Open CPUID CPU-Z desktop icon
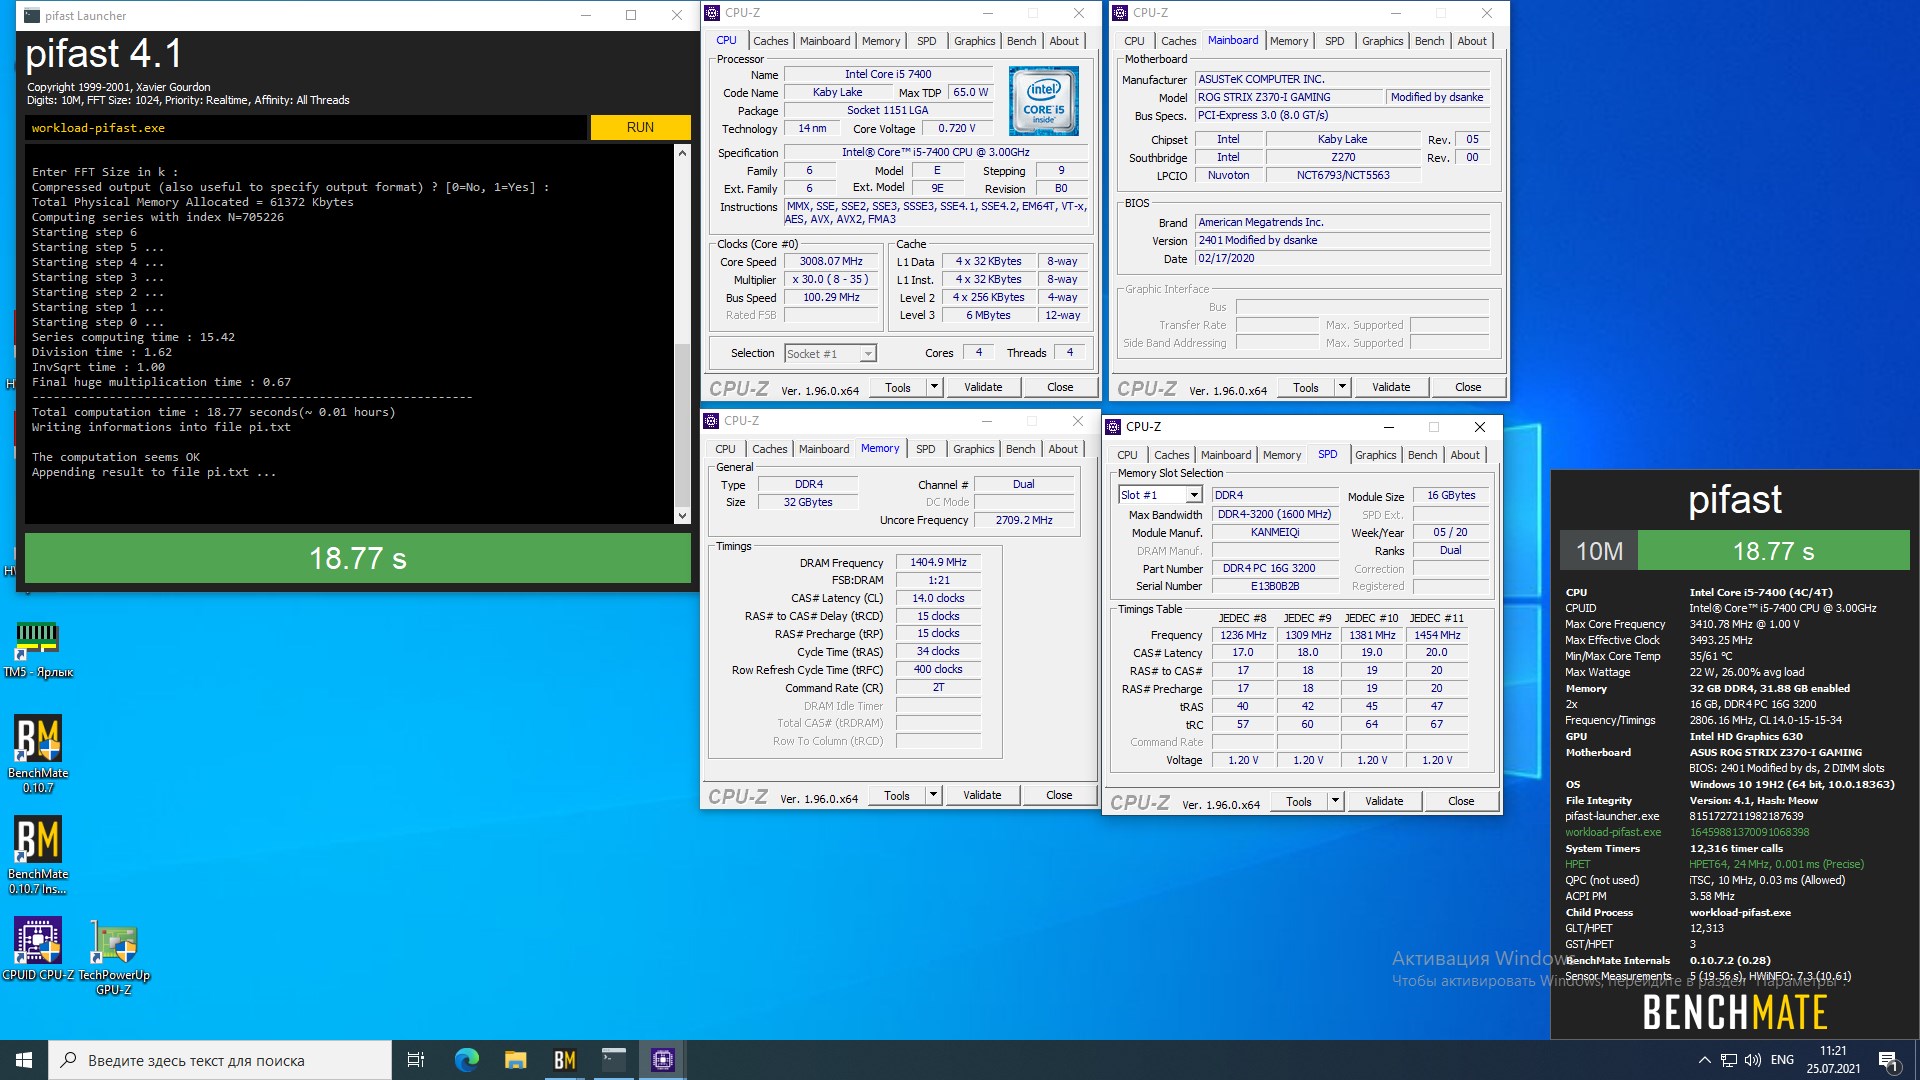 click(38, 950)
